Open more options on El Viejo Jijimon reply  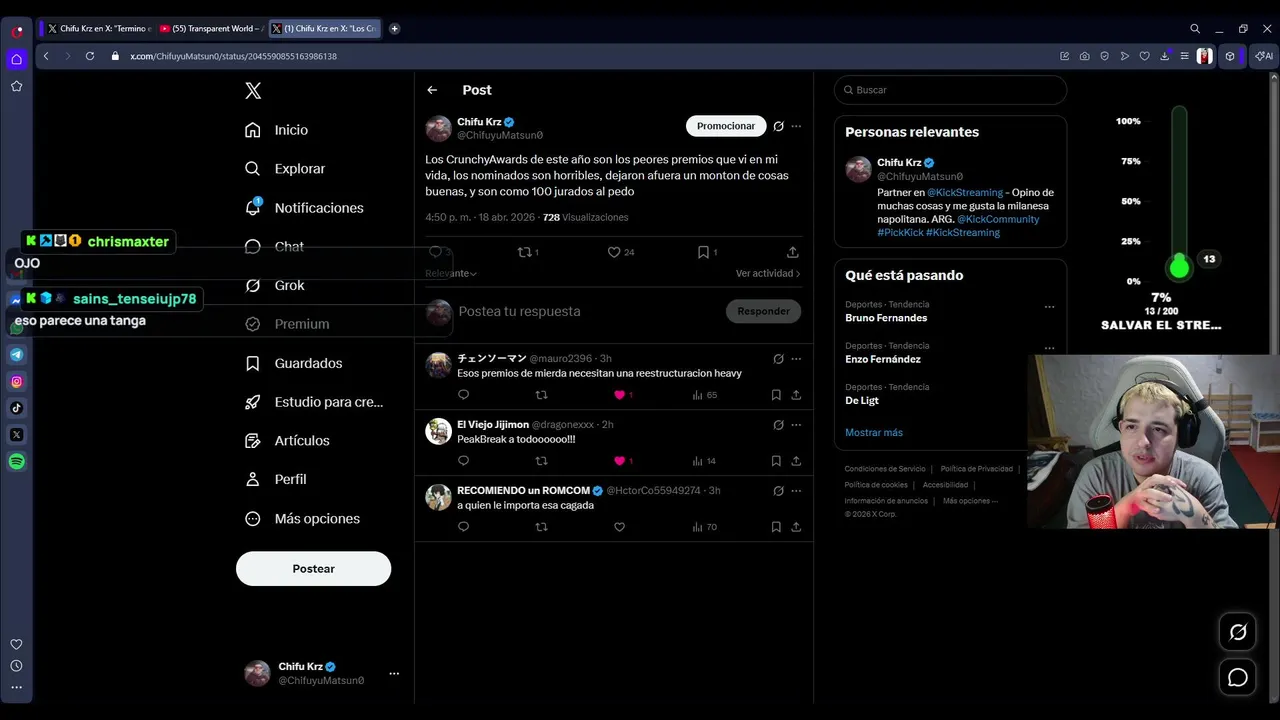coord(796,425)
